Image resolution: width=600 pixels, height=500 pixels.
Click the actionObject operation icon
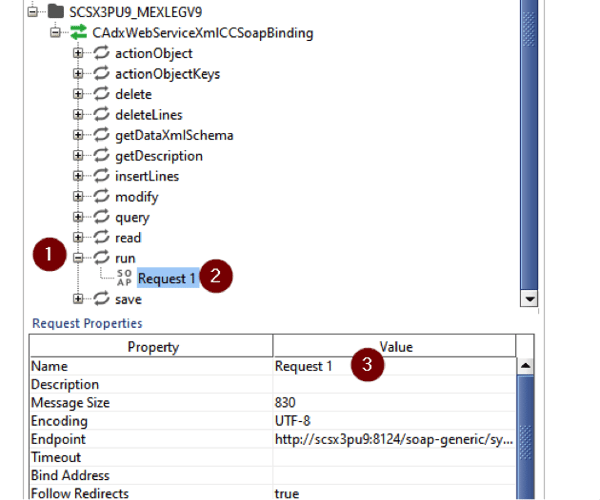tap(101, 53)
